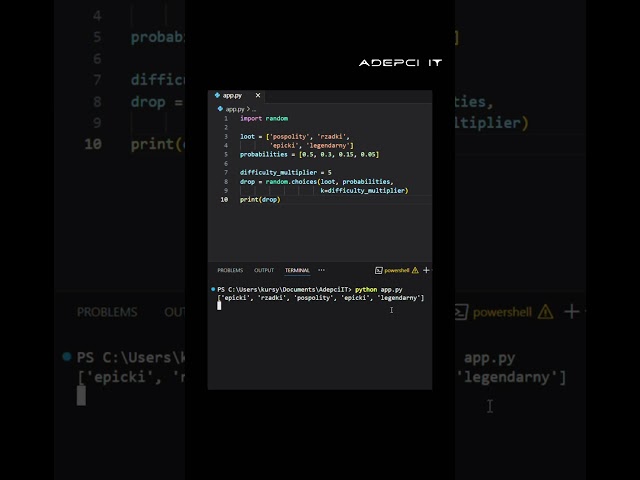This screenshot has height=480, width=640.
Task: Close the app.py editor tab
Action: coord(258,95)
